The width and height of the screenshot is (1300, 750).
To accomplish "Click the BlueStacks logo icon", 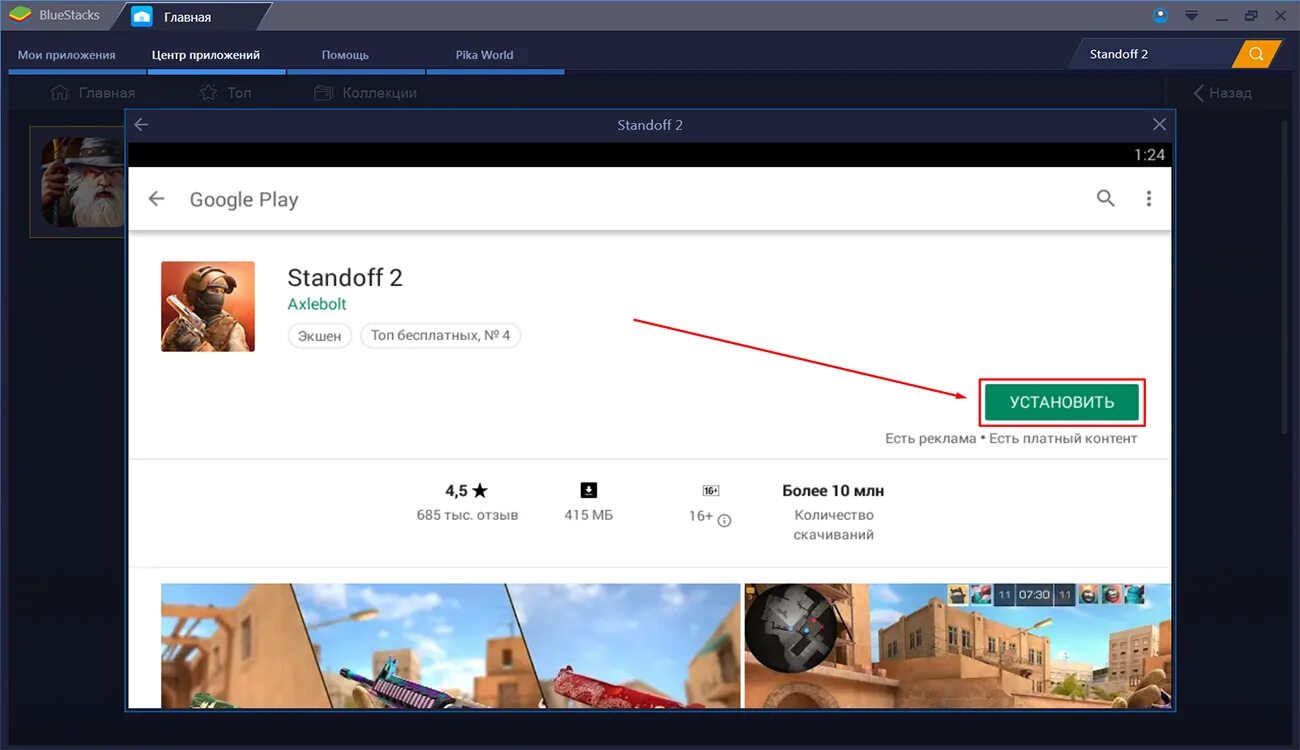I will [20, 15].
